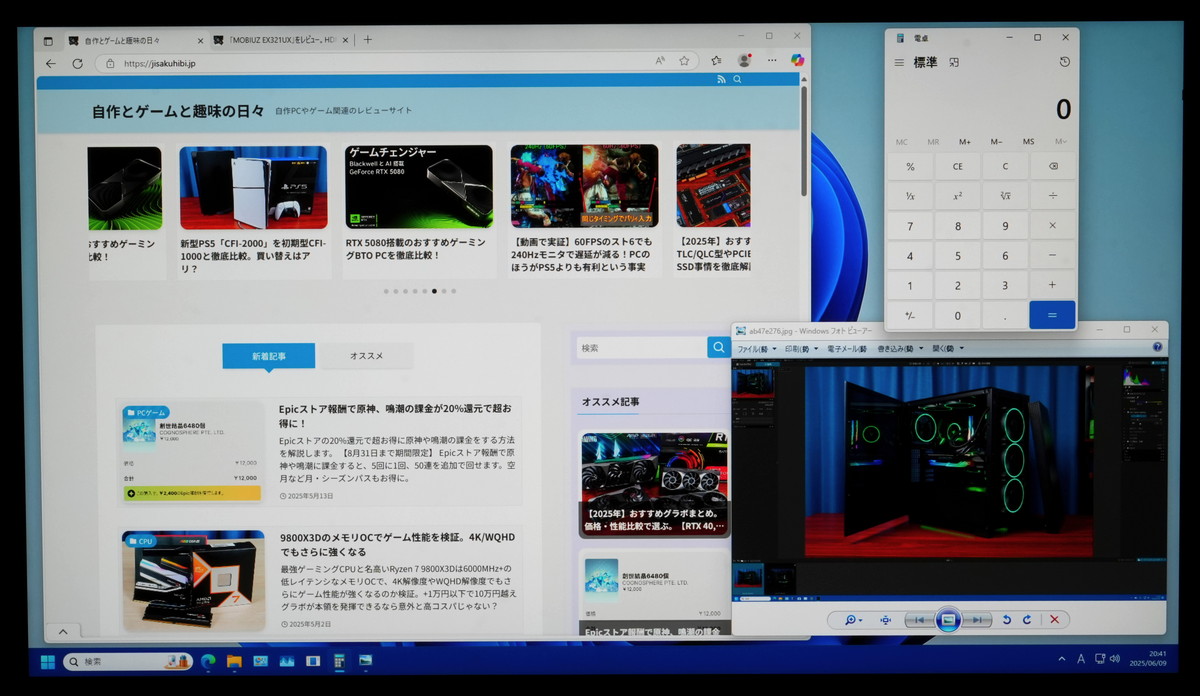
Task: Click the website search input field
Action: (640, 348)
